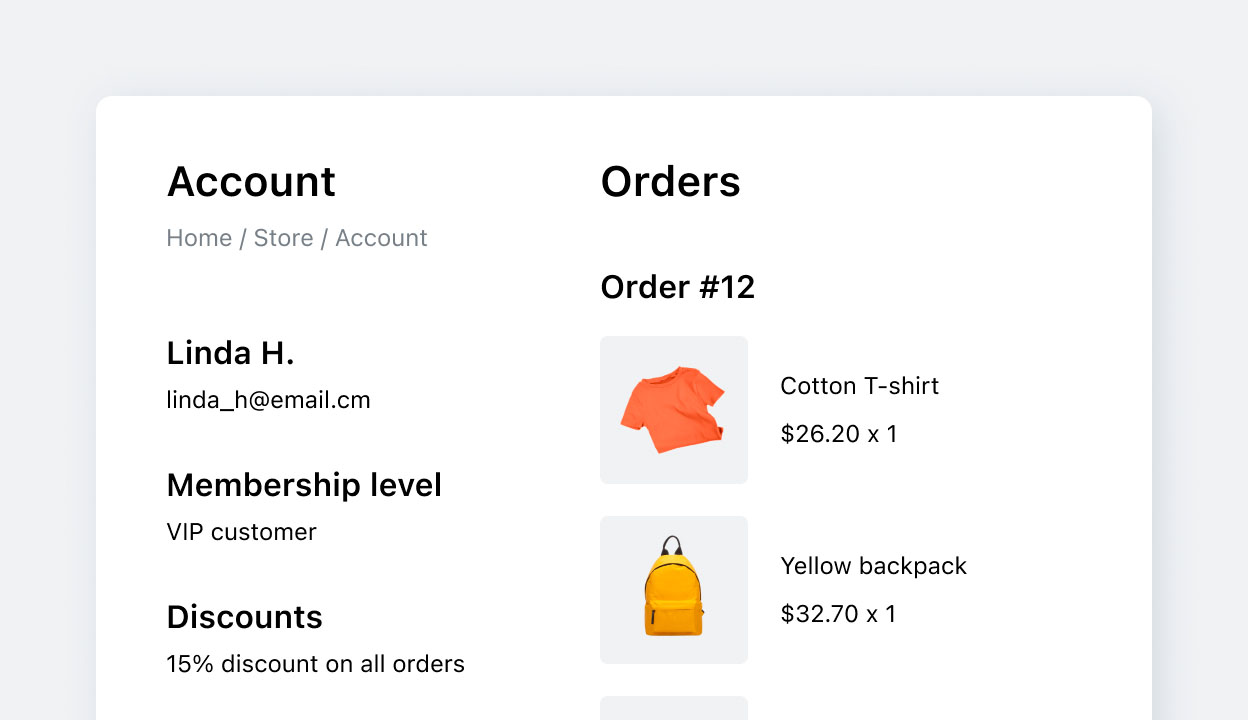1248x720 pixels.
Task: Open the Yellow backpack product title
Action: point(873,566)
